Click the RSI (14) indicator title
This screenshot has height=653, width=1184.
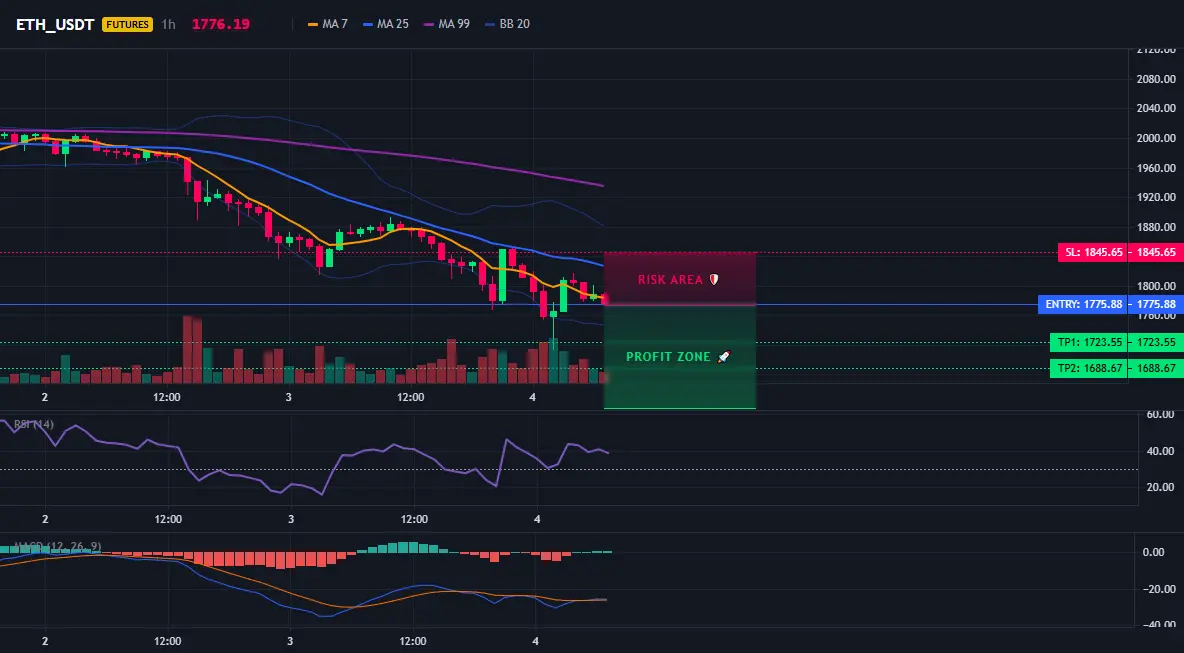(34, 425)
